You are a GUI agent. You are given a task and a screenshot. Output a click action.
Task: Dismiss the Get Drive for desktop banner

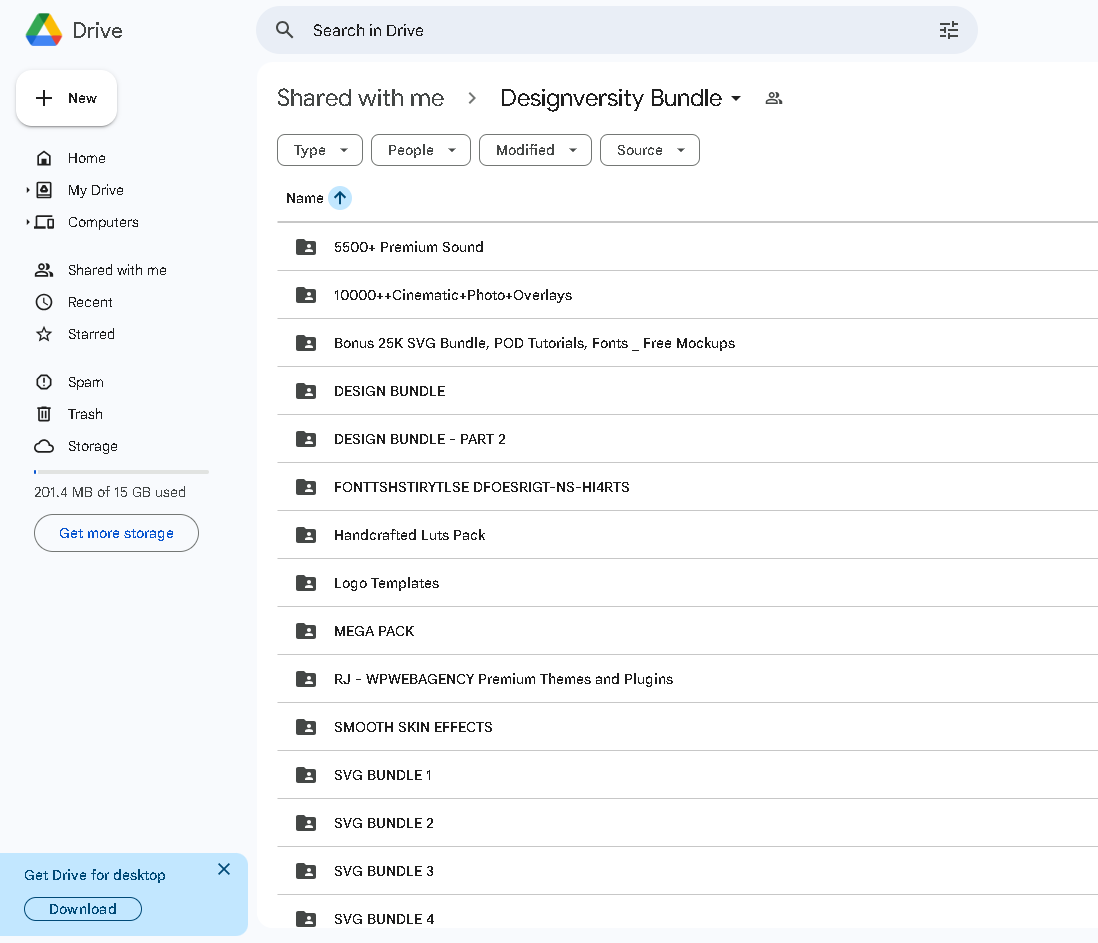pos(224,869)
